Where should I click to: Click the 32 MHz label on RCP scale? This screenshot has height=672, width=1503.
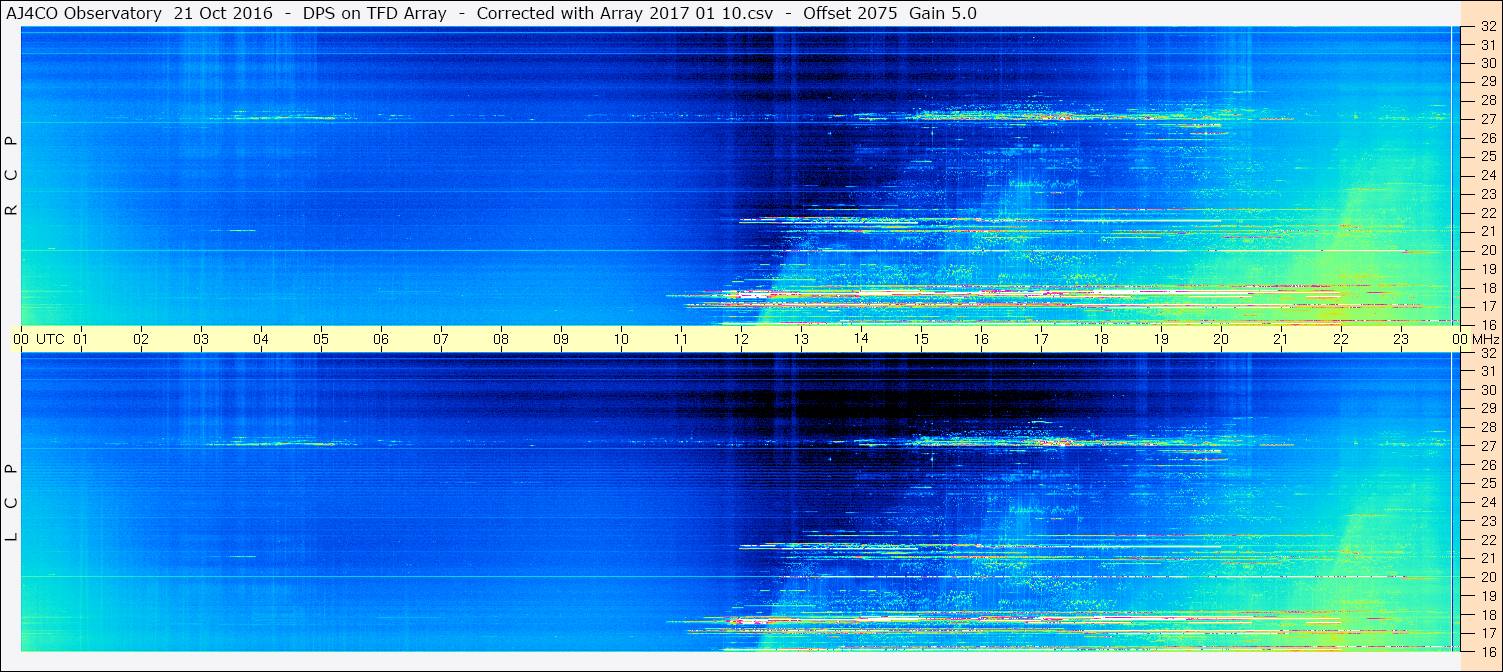pyautogui.click(x=1488, y=27)
